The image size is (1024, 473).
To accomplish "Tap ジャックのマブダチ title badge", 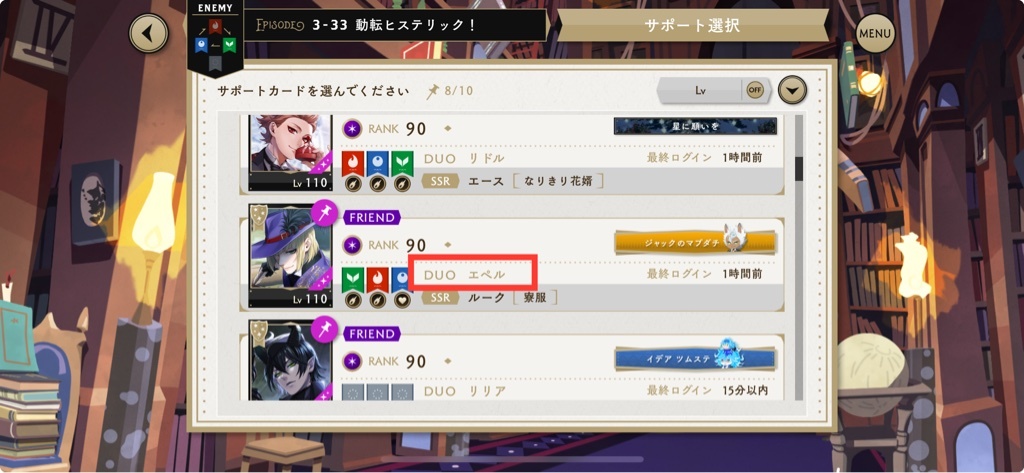I will (x=696, y=242).
